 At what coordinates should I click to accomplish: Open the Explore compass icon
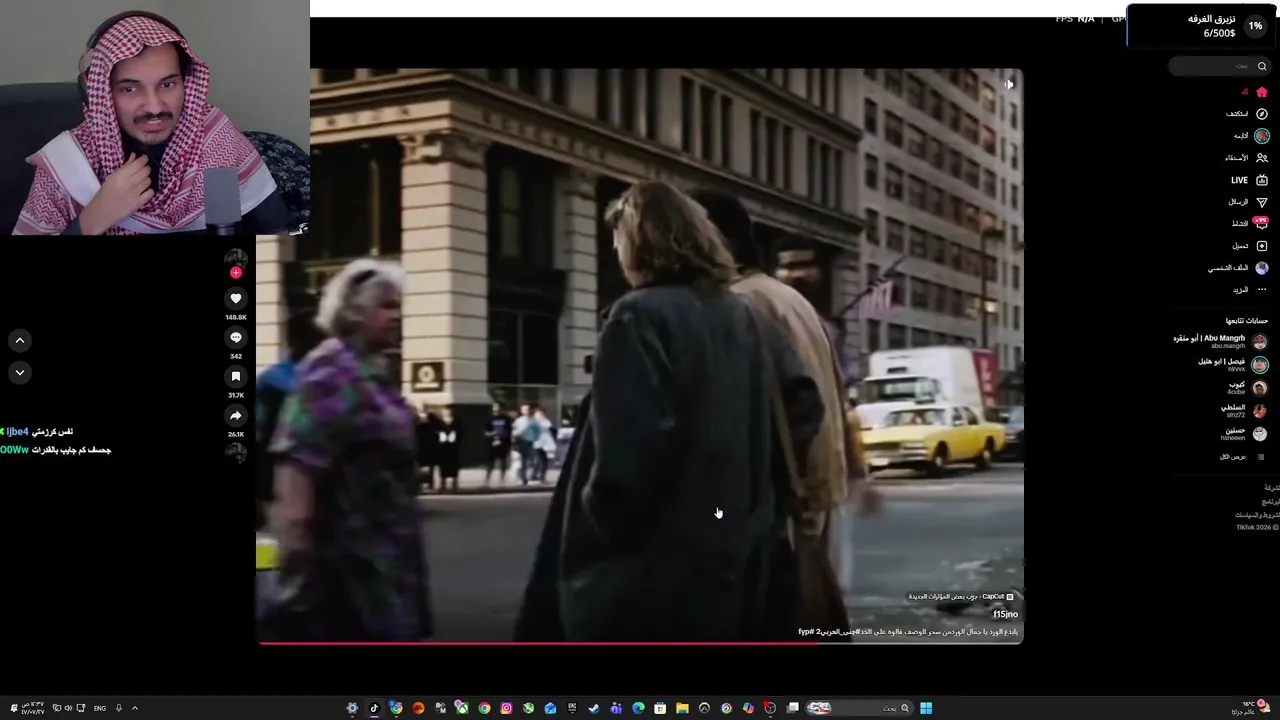tap(1262, 114)
